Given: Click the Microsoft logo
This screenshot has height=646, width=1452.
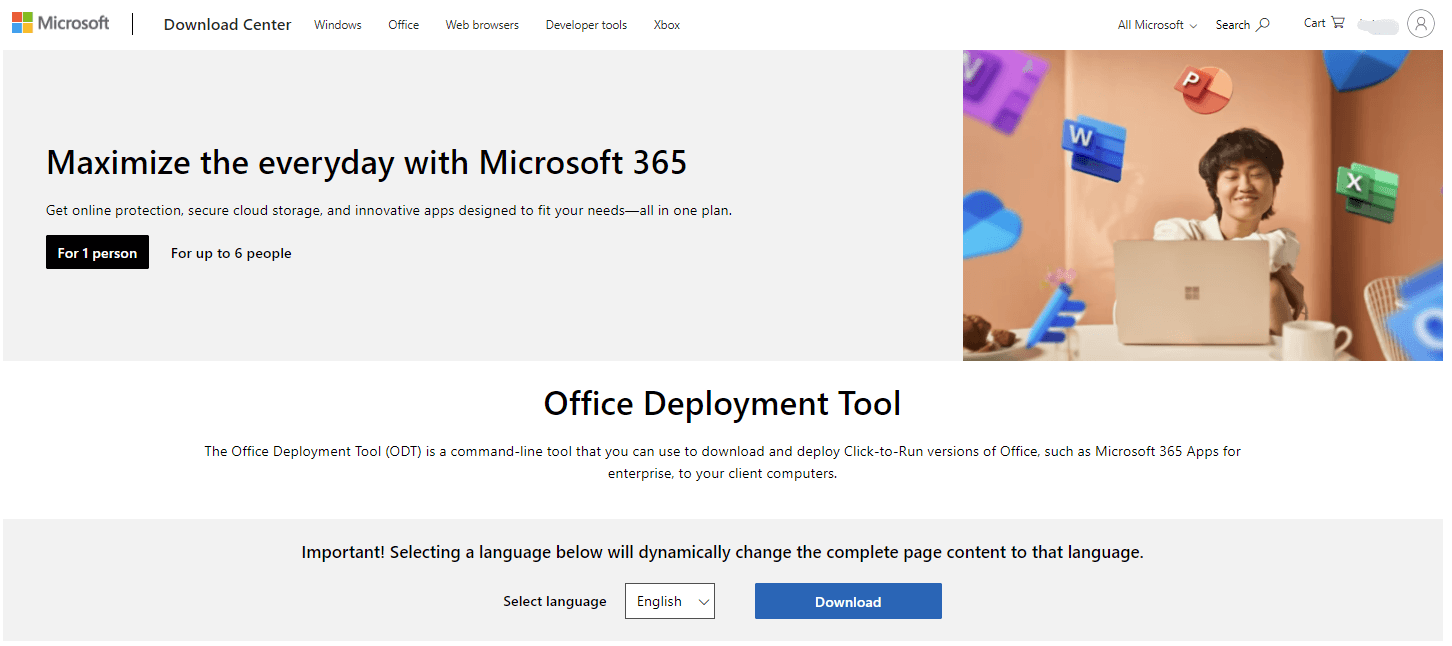Looking at the screenshot, I should click(x=61, y=23).
